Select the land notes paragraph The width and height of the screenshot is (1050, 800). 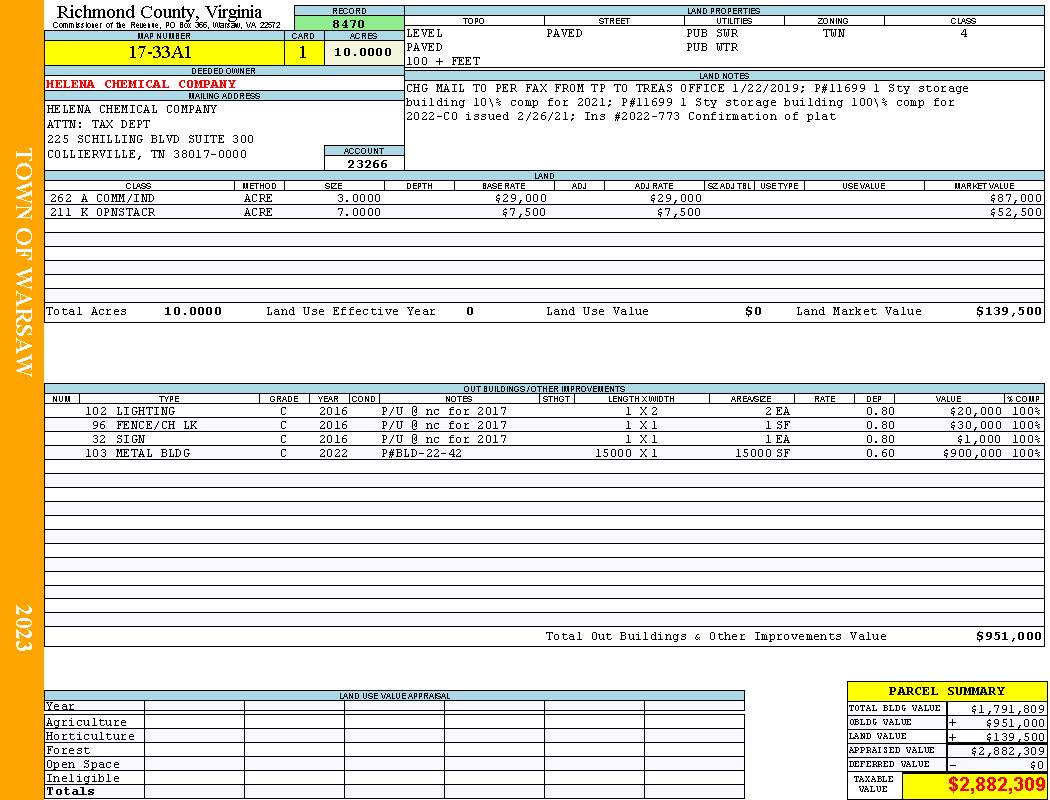[688, 102]
